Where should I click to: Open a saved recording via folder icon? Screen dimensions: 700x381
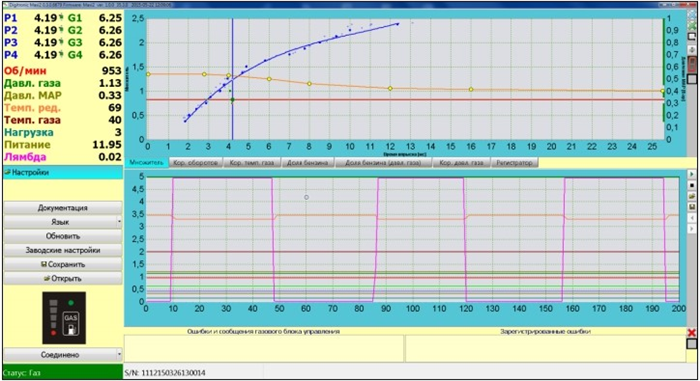(x=692, y=196)
